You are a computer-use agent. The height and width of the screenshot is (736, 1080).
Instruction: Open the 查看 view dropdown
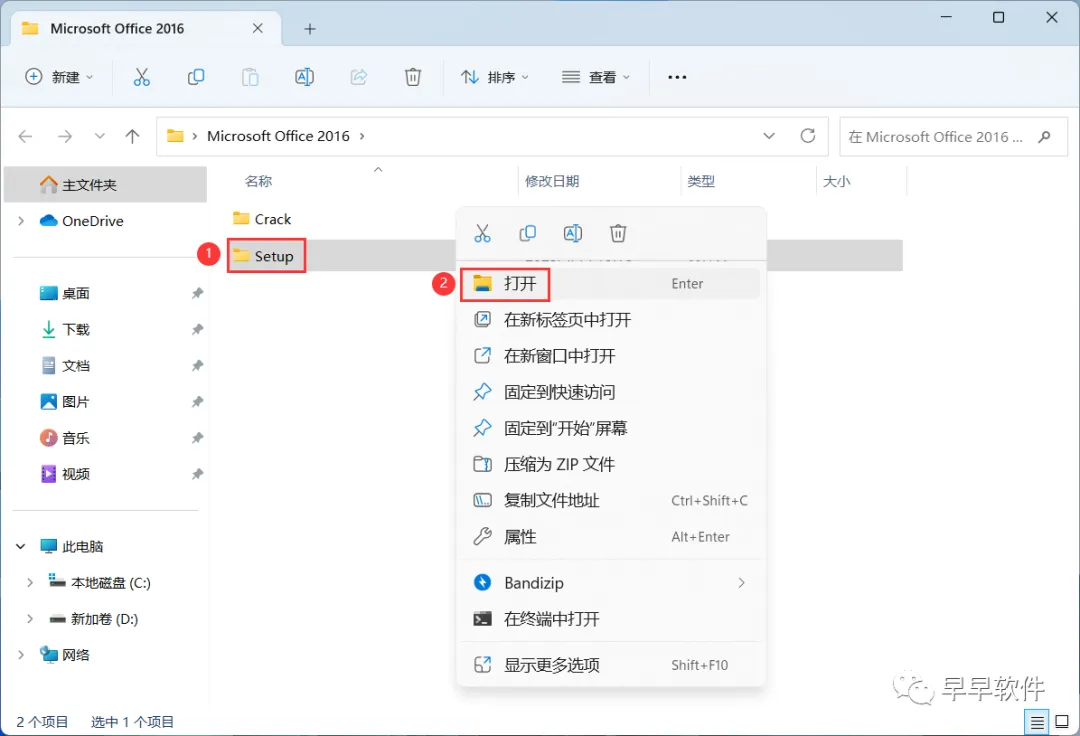click(596, 77)
